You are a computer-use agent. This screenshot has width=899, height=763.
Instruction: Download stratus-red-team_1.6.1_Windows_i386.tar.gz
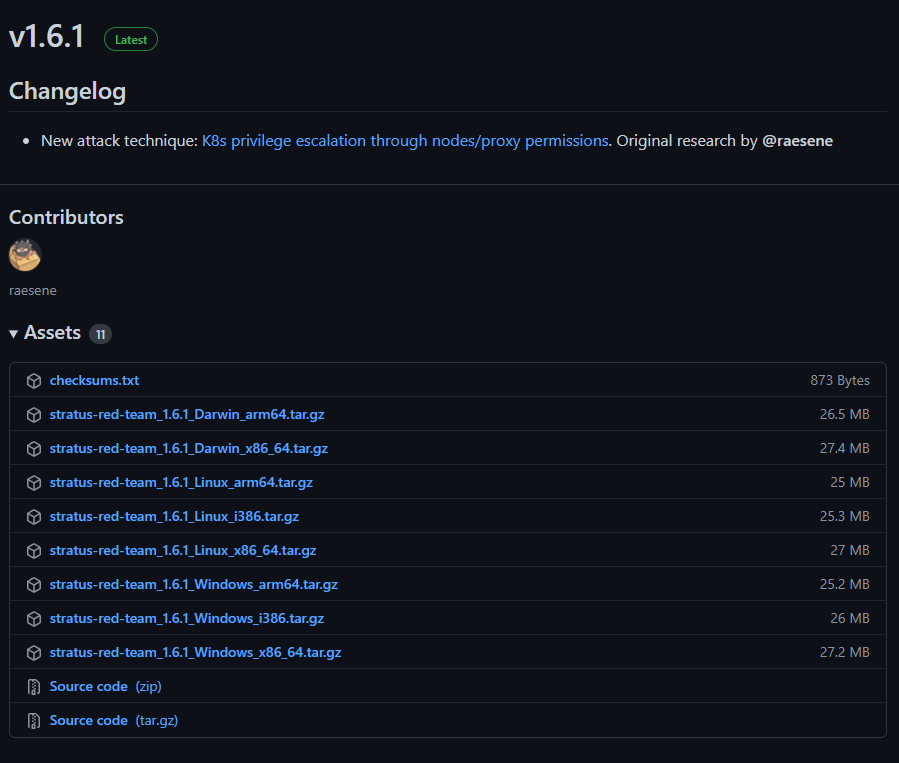point(187,619)
